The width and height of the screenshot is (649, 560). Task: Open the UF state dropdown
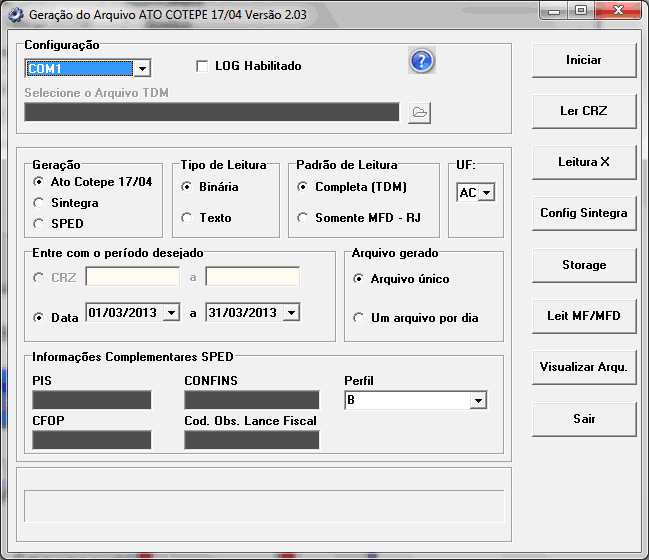(486, 193)
